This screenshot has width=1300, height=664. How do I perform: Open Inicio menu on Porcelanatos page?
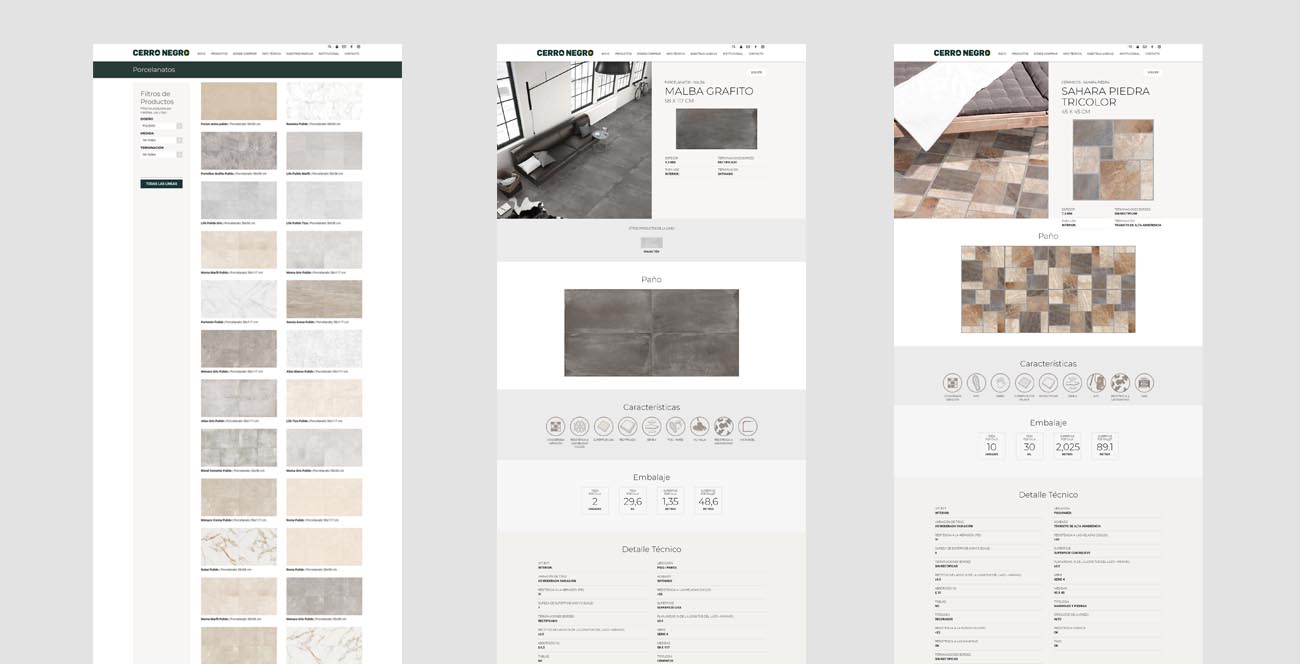click(202, 53)
